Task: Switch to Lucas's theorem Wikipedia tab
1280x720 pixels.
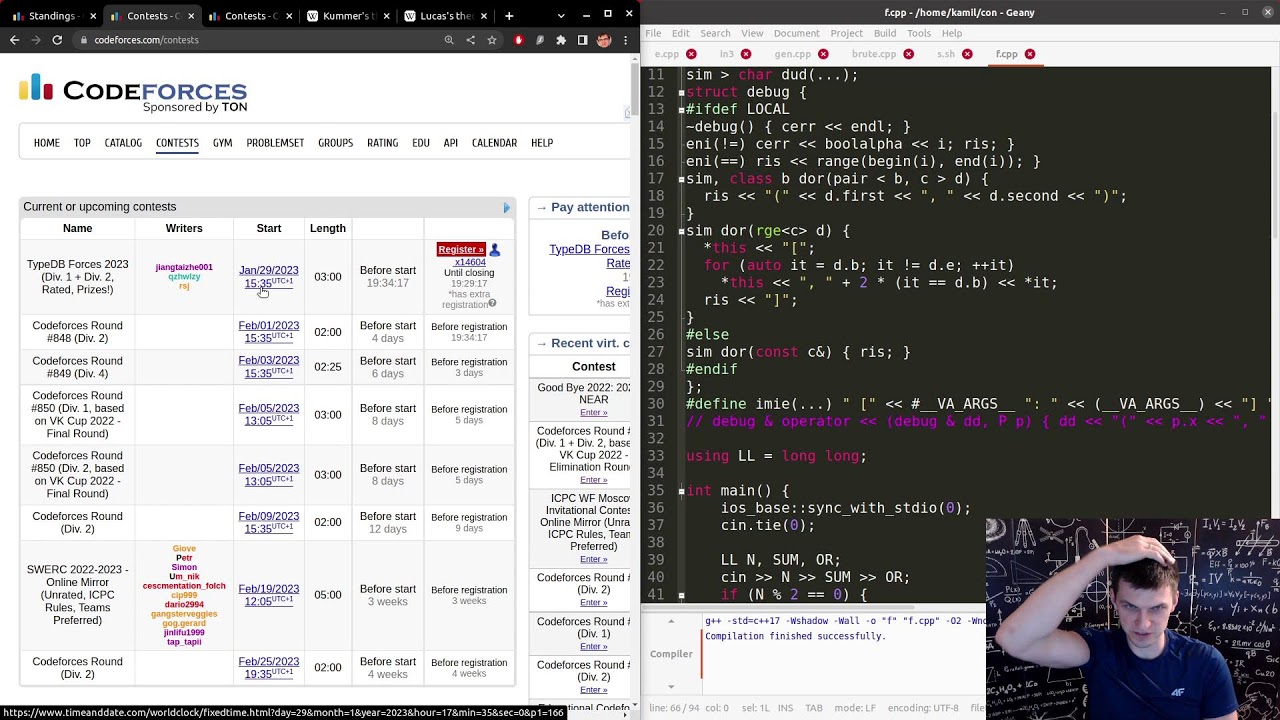Action: (x=443, y=16)
